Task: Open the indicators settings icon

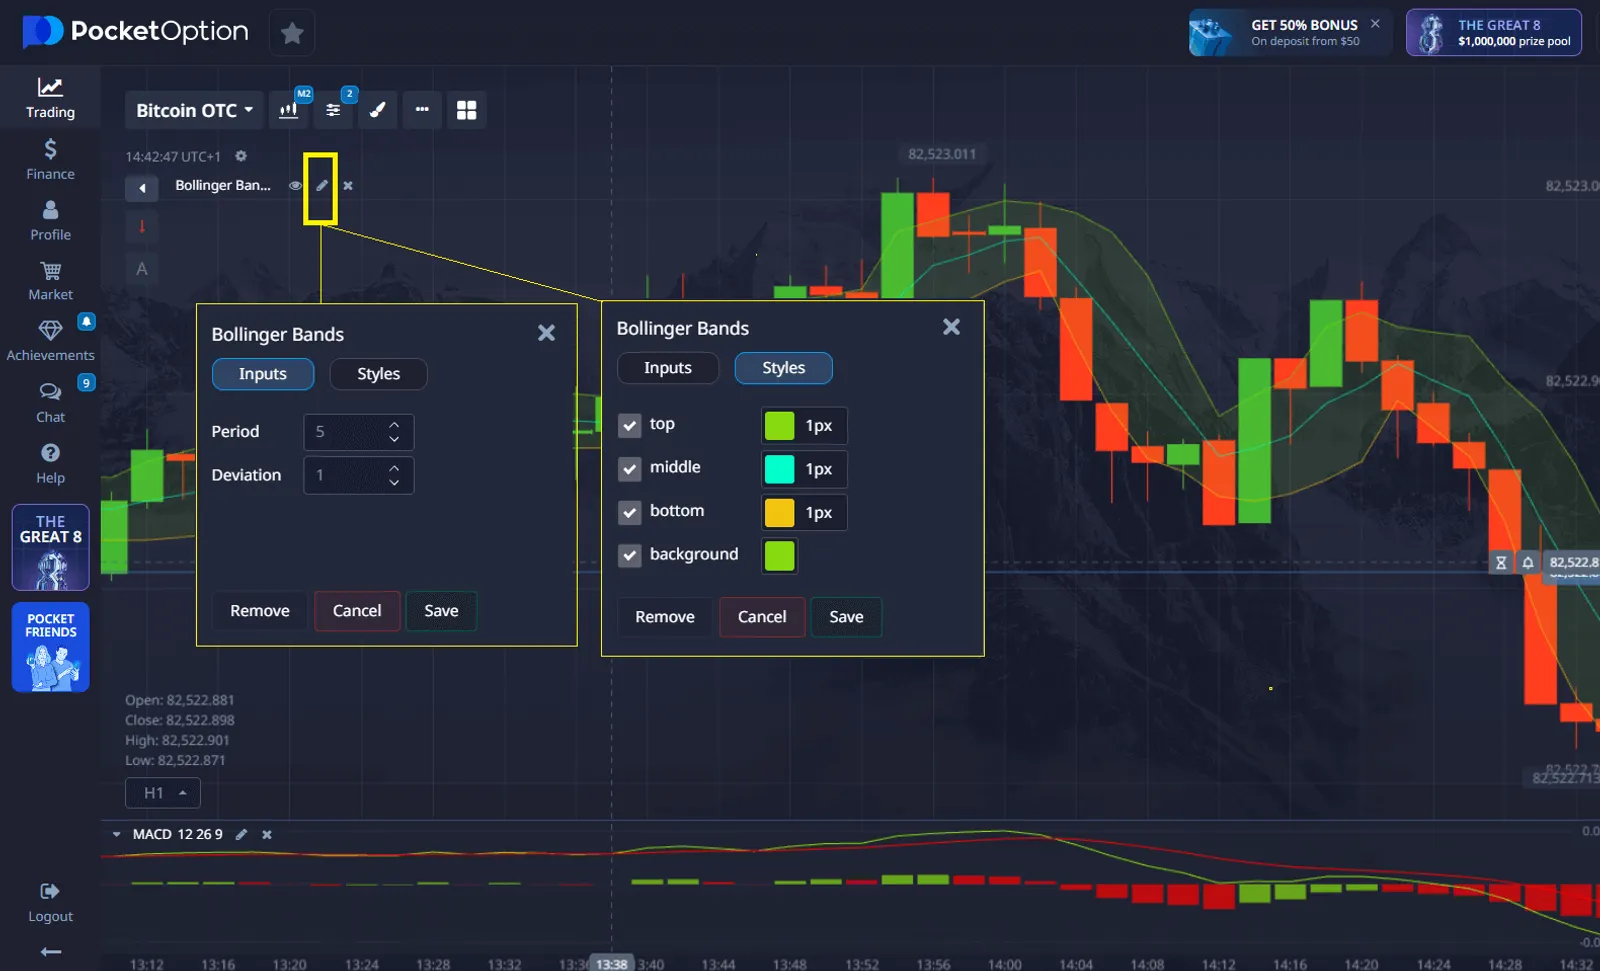Action: [x=333, y=110]
